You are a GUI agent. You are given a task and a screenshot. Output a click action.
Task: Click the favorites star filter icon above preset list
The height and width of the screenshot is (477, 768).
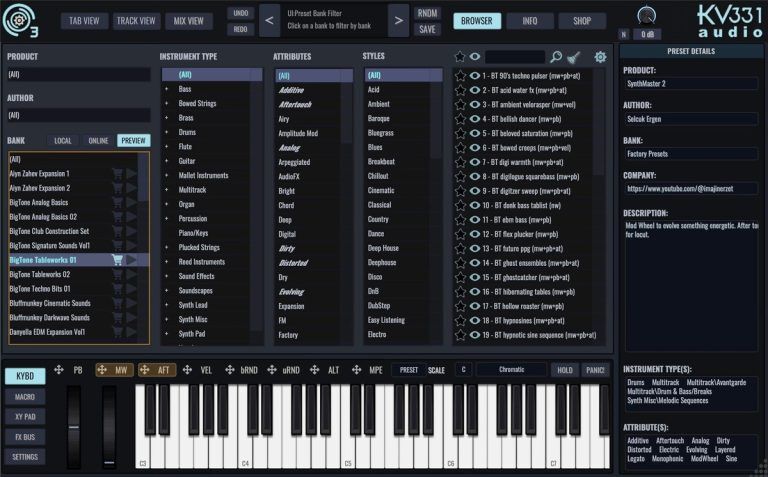click(x=459, y=57)
